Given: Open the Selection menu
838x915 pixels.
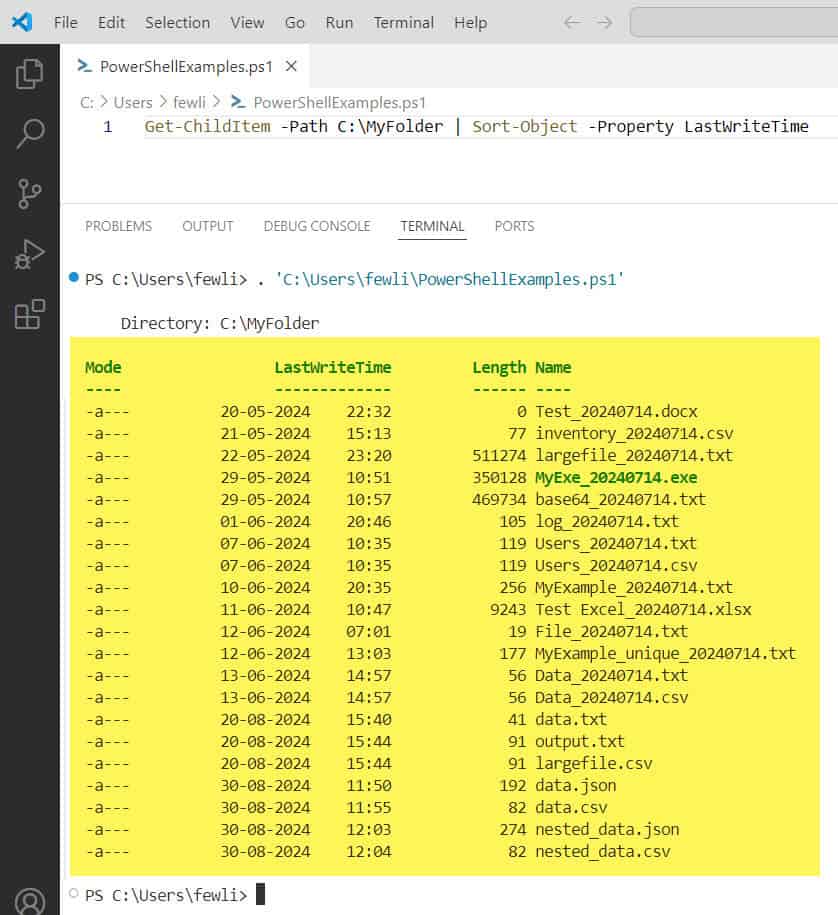Looking at the screenshot, I should 177,23.
